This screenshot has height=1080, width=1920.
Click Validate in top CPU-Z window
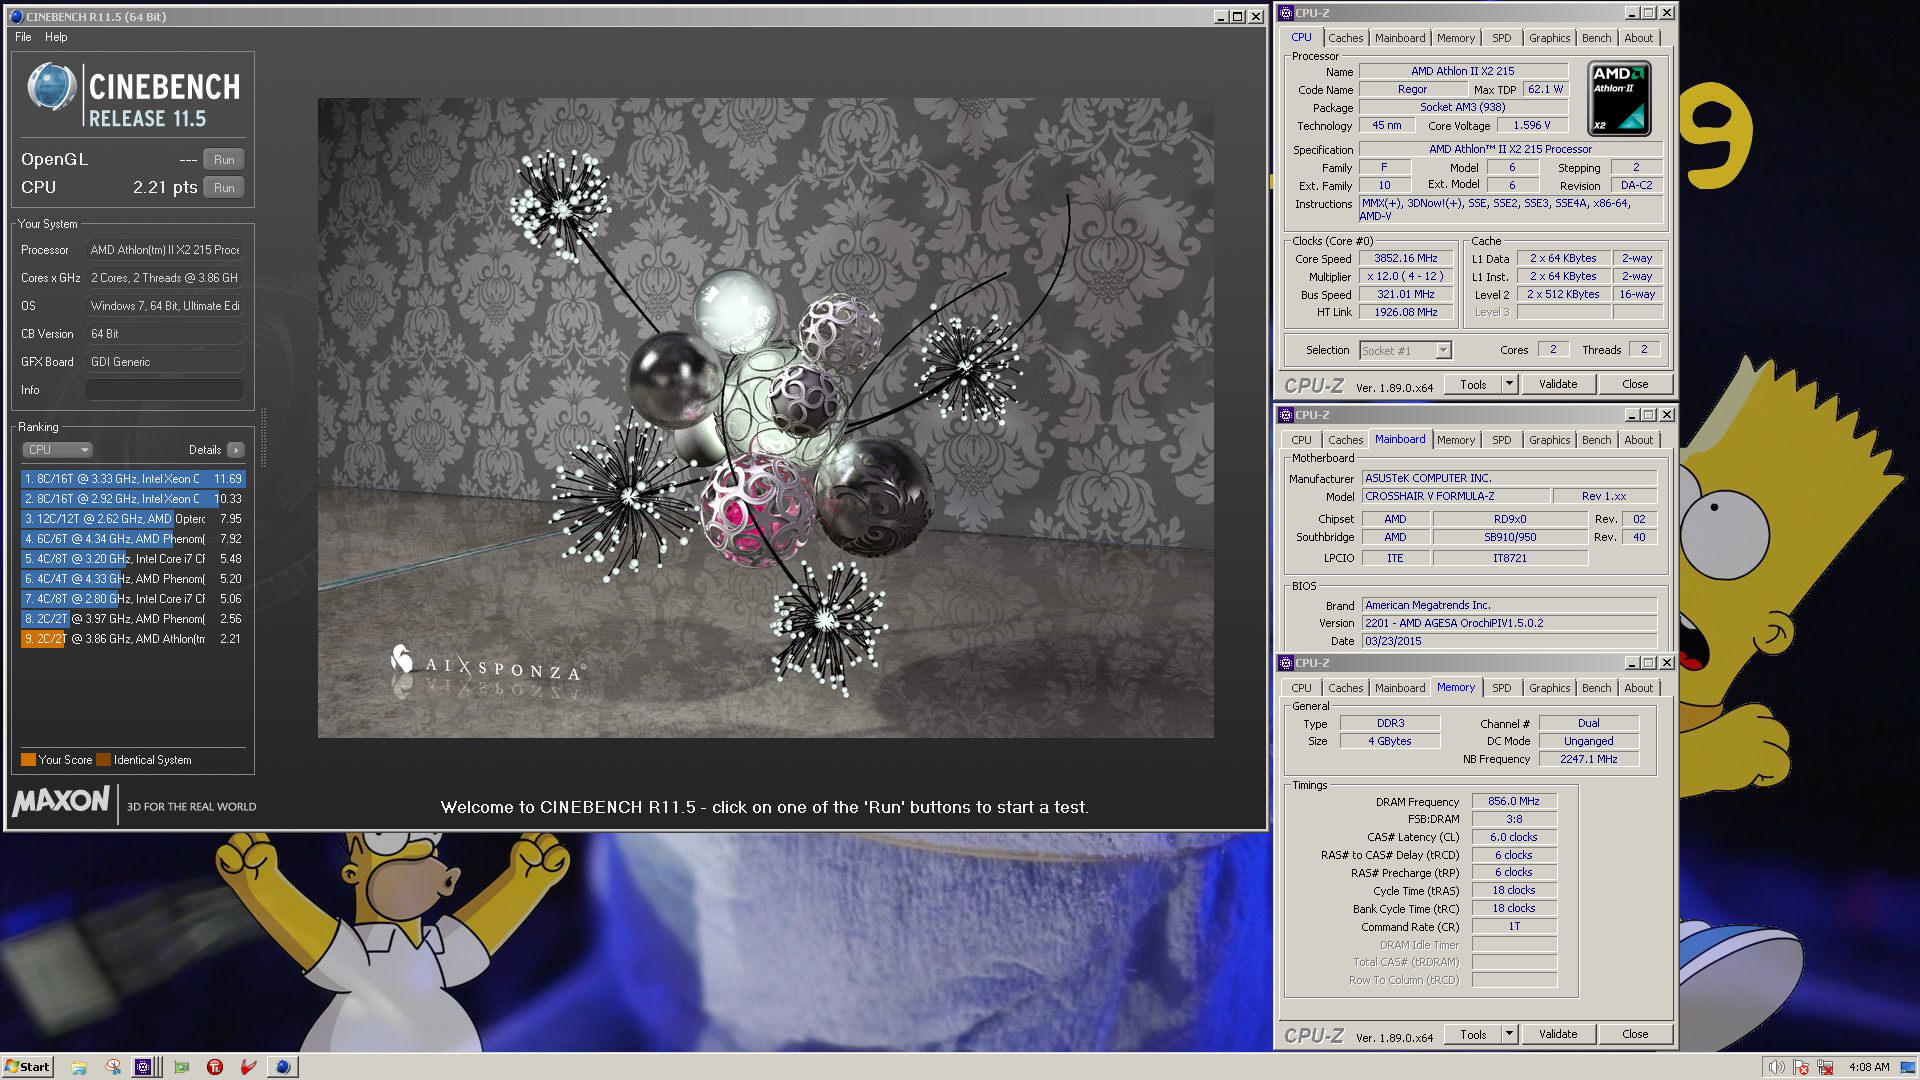pyautogui.click(x=1558, y=385)
